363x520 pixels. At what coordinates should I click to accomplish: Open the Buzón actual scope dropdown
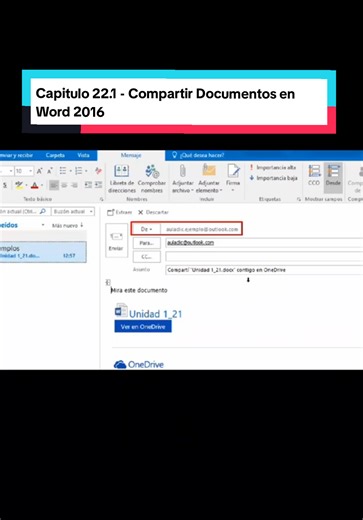[73, 211]
